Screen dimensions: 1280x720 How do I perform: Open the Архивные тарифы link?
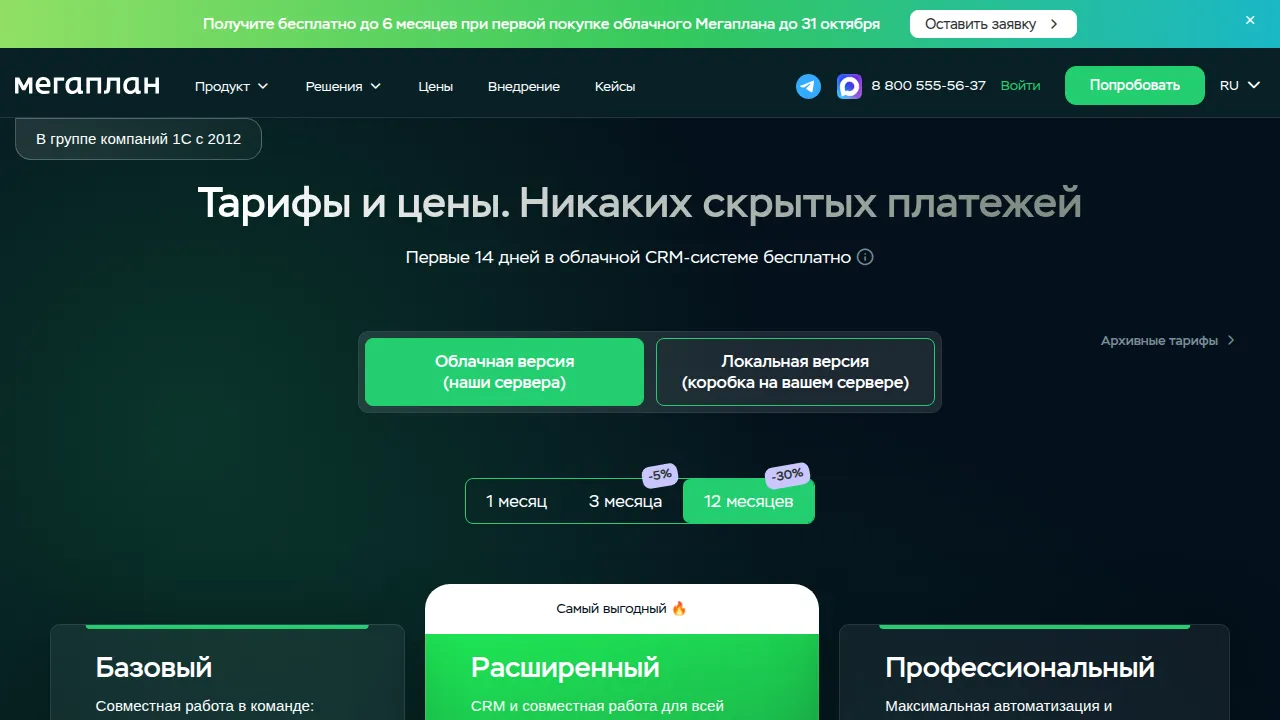1168,340
